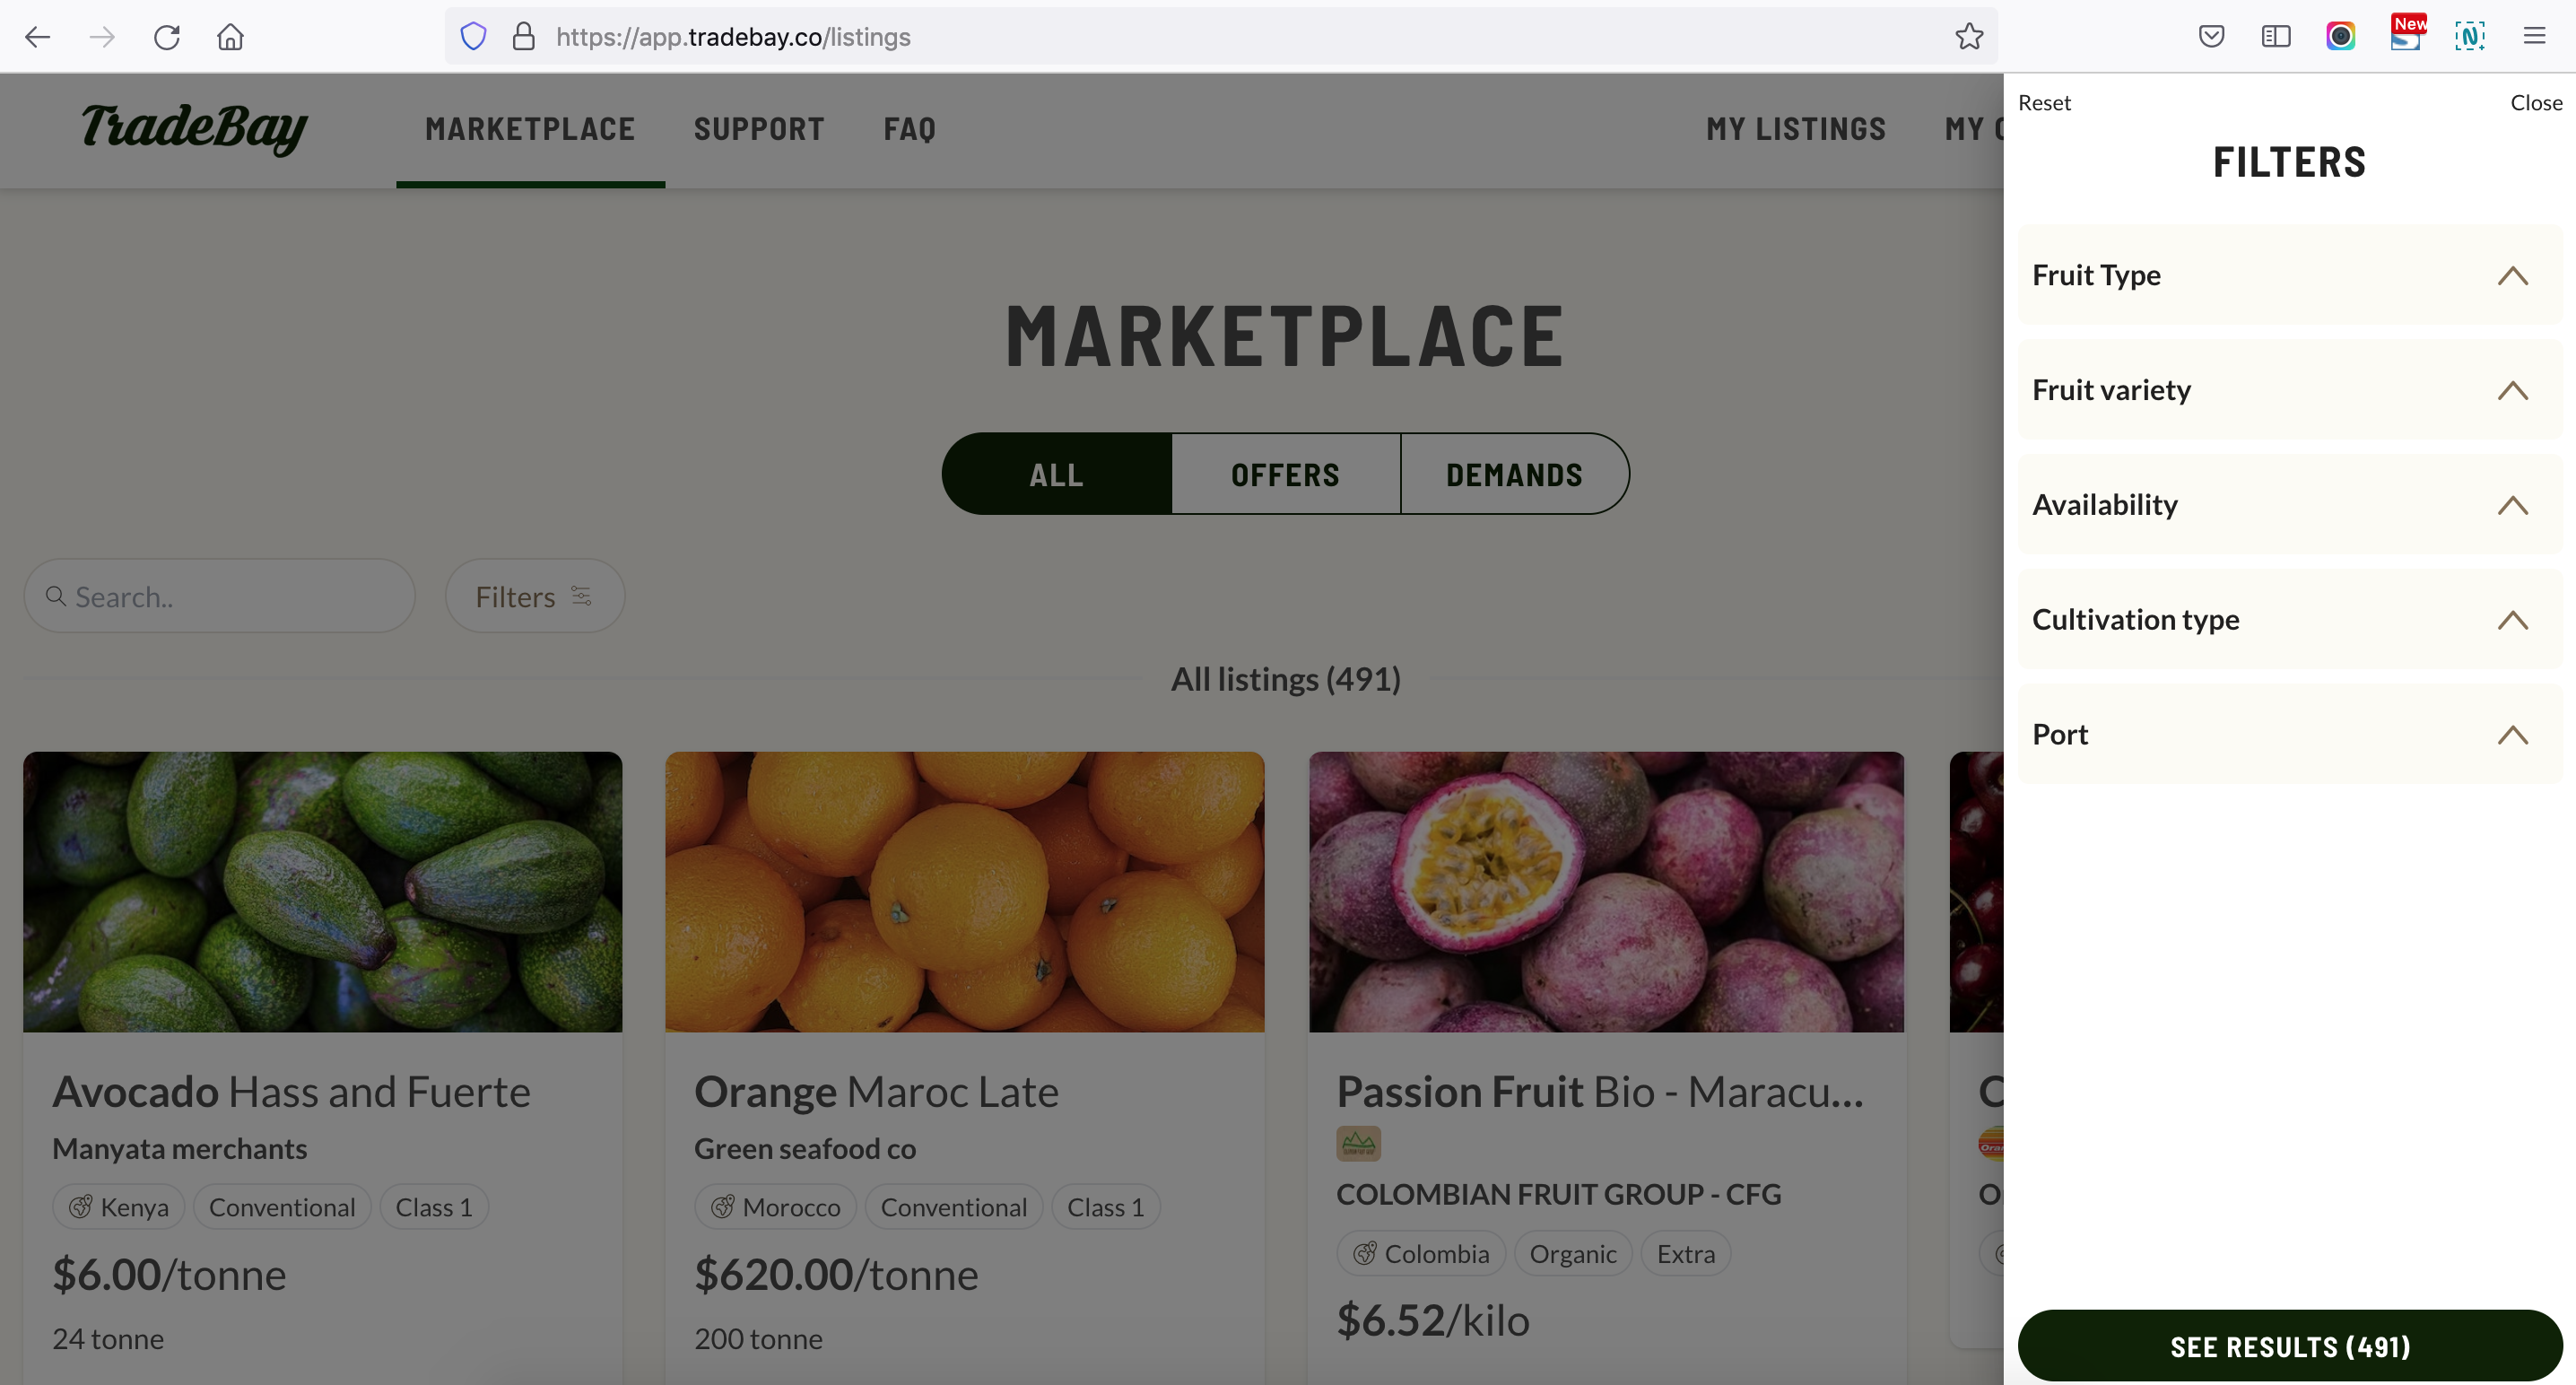
Task: Click the TradeBay logo
Action: click(x=194, y=128)
